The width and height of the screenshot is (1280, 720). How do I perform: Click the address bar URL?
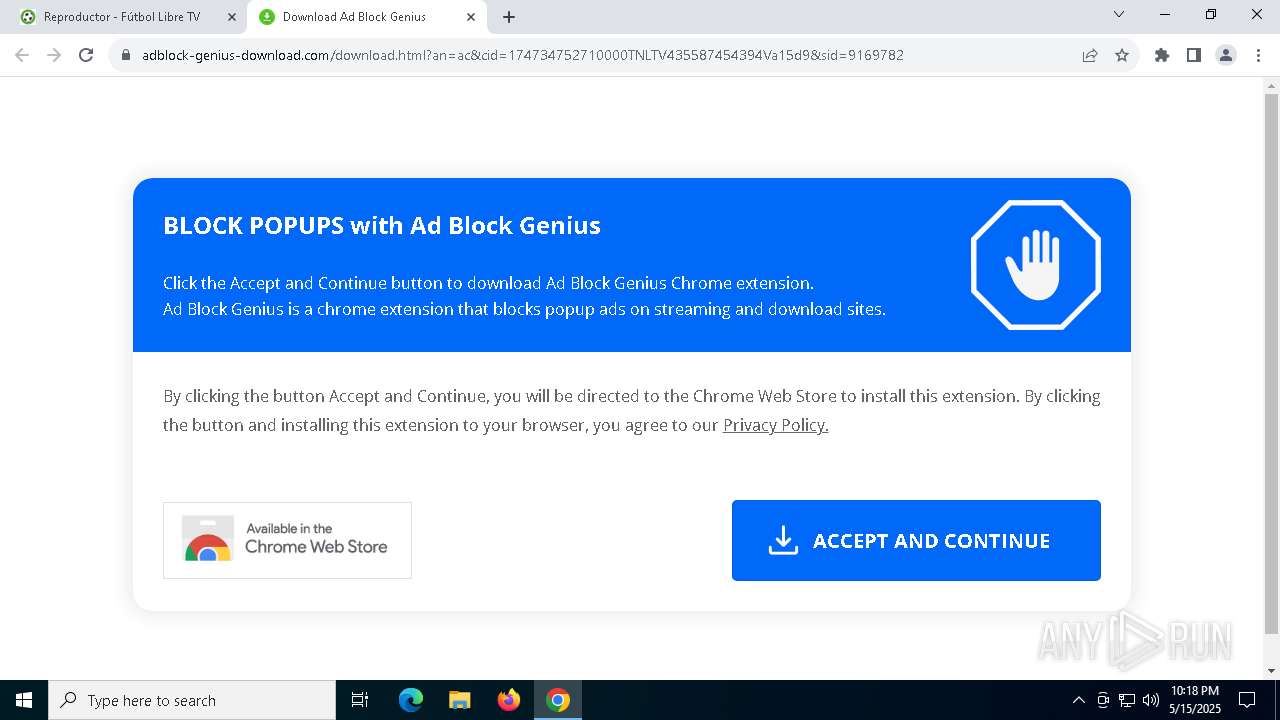(522, 55)
